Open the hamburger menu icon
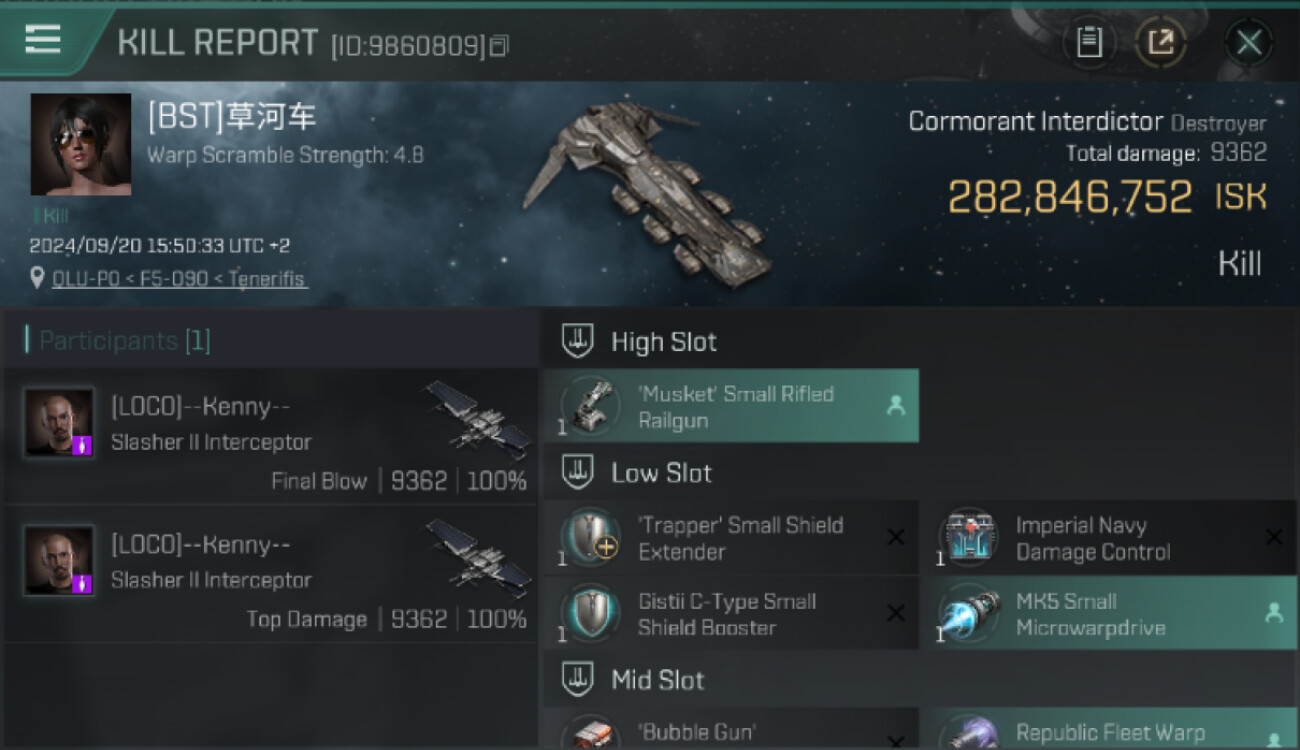This screenshot has width=1300, height=750. coord(43,40)
